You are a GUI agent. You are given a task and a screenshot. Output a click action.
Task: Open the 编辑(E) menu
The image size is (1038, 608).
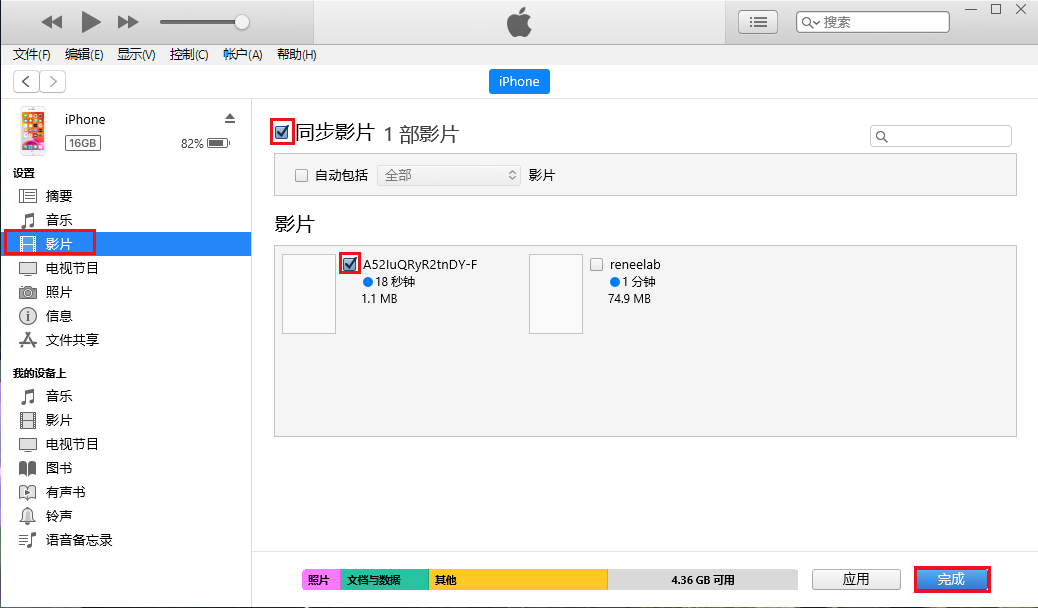coord(84,54)
